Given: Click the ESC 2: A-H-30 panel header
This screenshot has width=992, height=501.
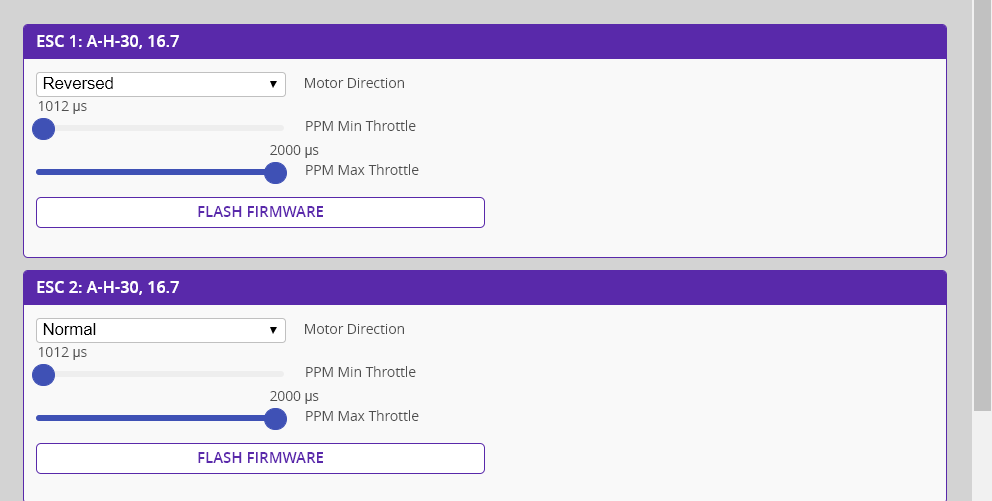Looking at the screenshot, I should pos(484,288).
